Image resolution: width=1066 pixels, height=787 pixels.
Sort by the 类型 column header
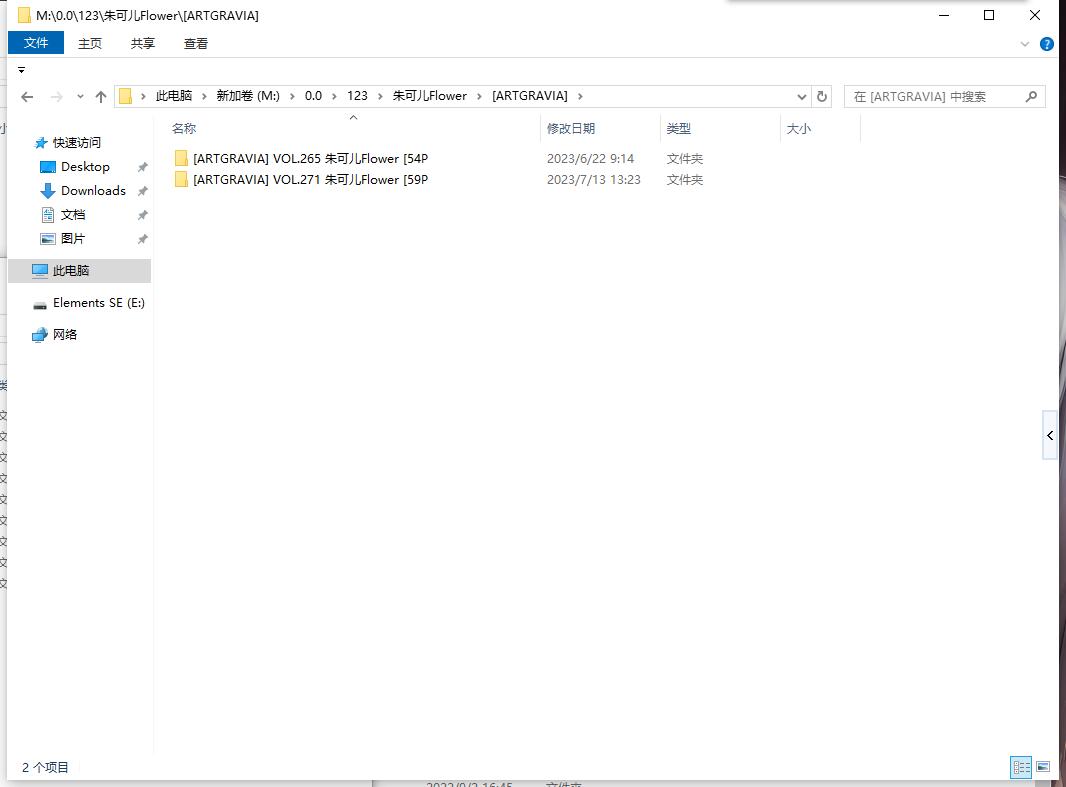pos(678,128)
